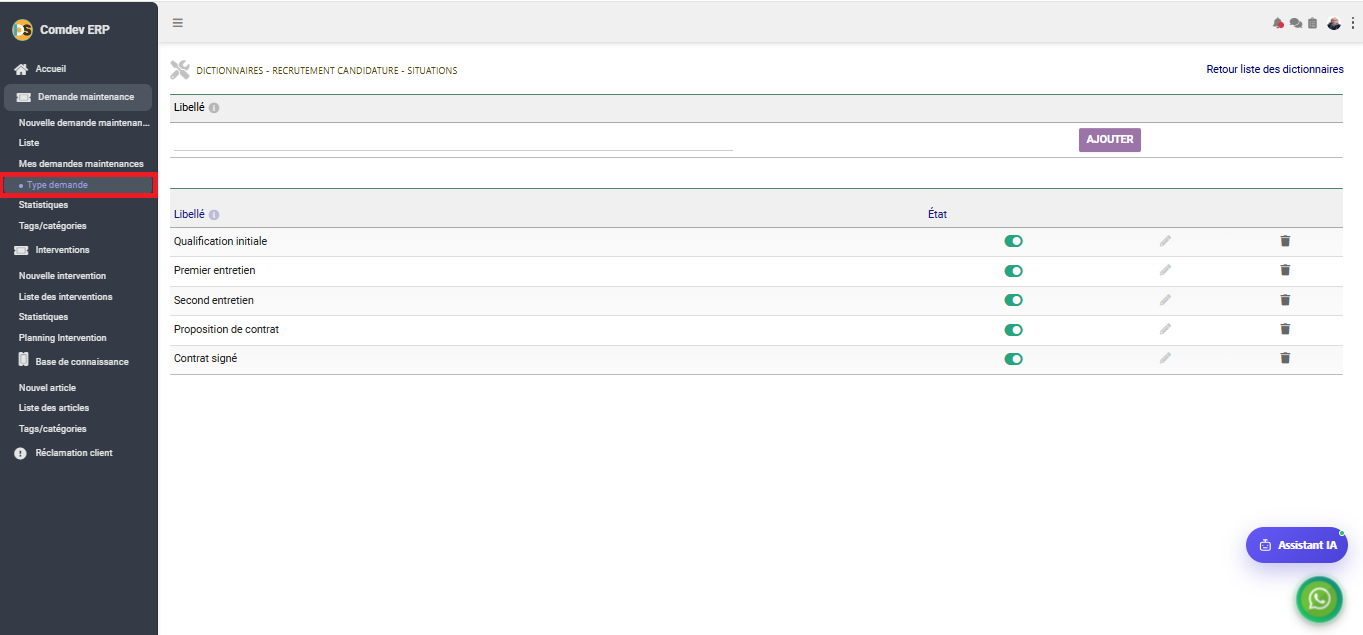Open Statistiques under Interventions
Image resolution: width=1363 pixels, height=635 pixels.
tap(43, 317)
